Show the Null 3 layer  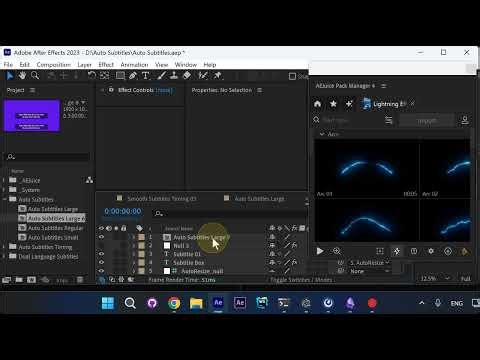tap(101, 246)
